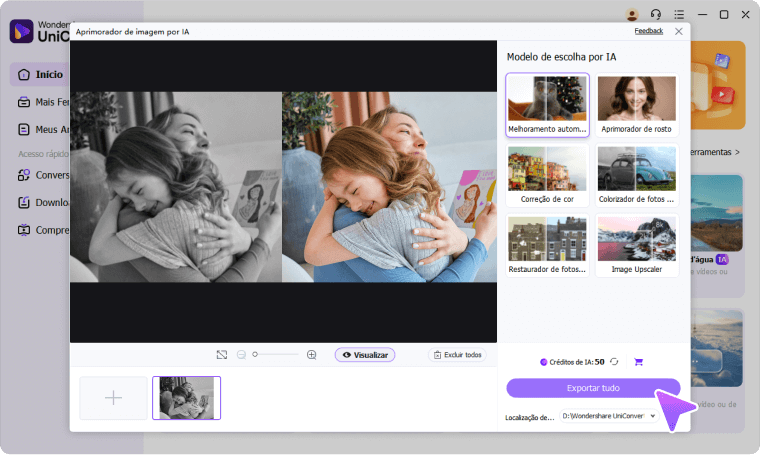The image size is (760, 455).
Task: Click the zoom in magnifier icon
Action: point(312,355)
